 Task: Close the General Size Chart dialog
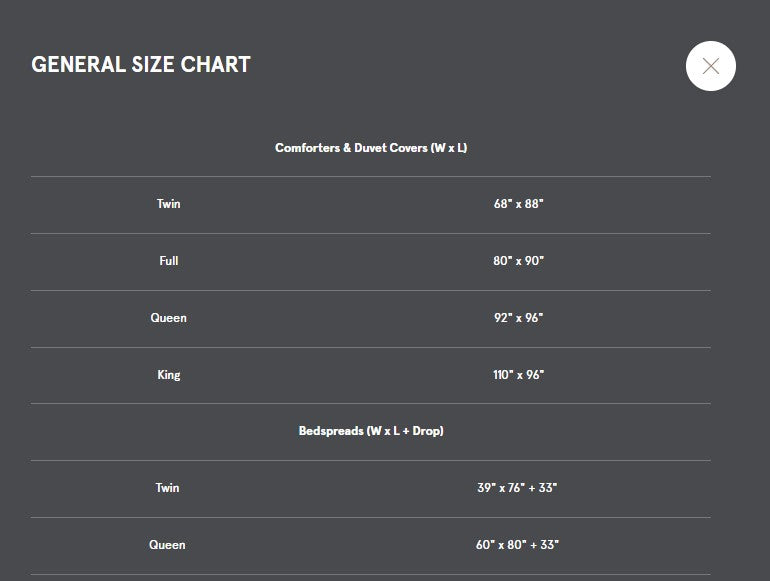[711, 66]
